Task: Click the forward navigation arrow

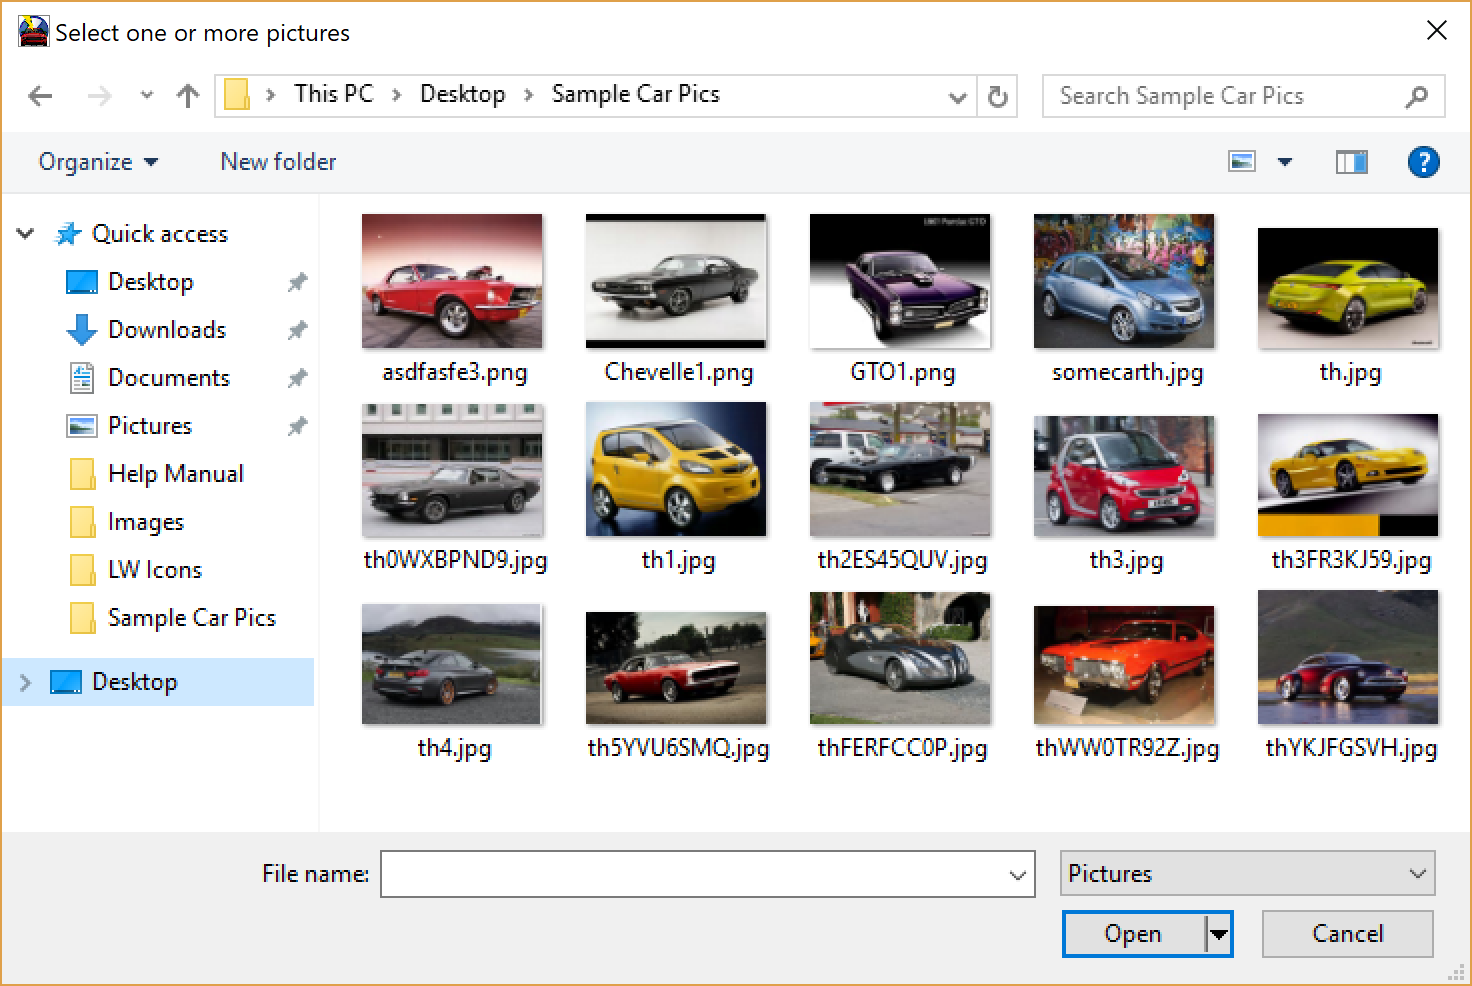Action: (x=98, y=95)
